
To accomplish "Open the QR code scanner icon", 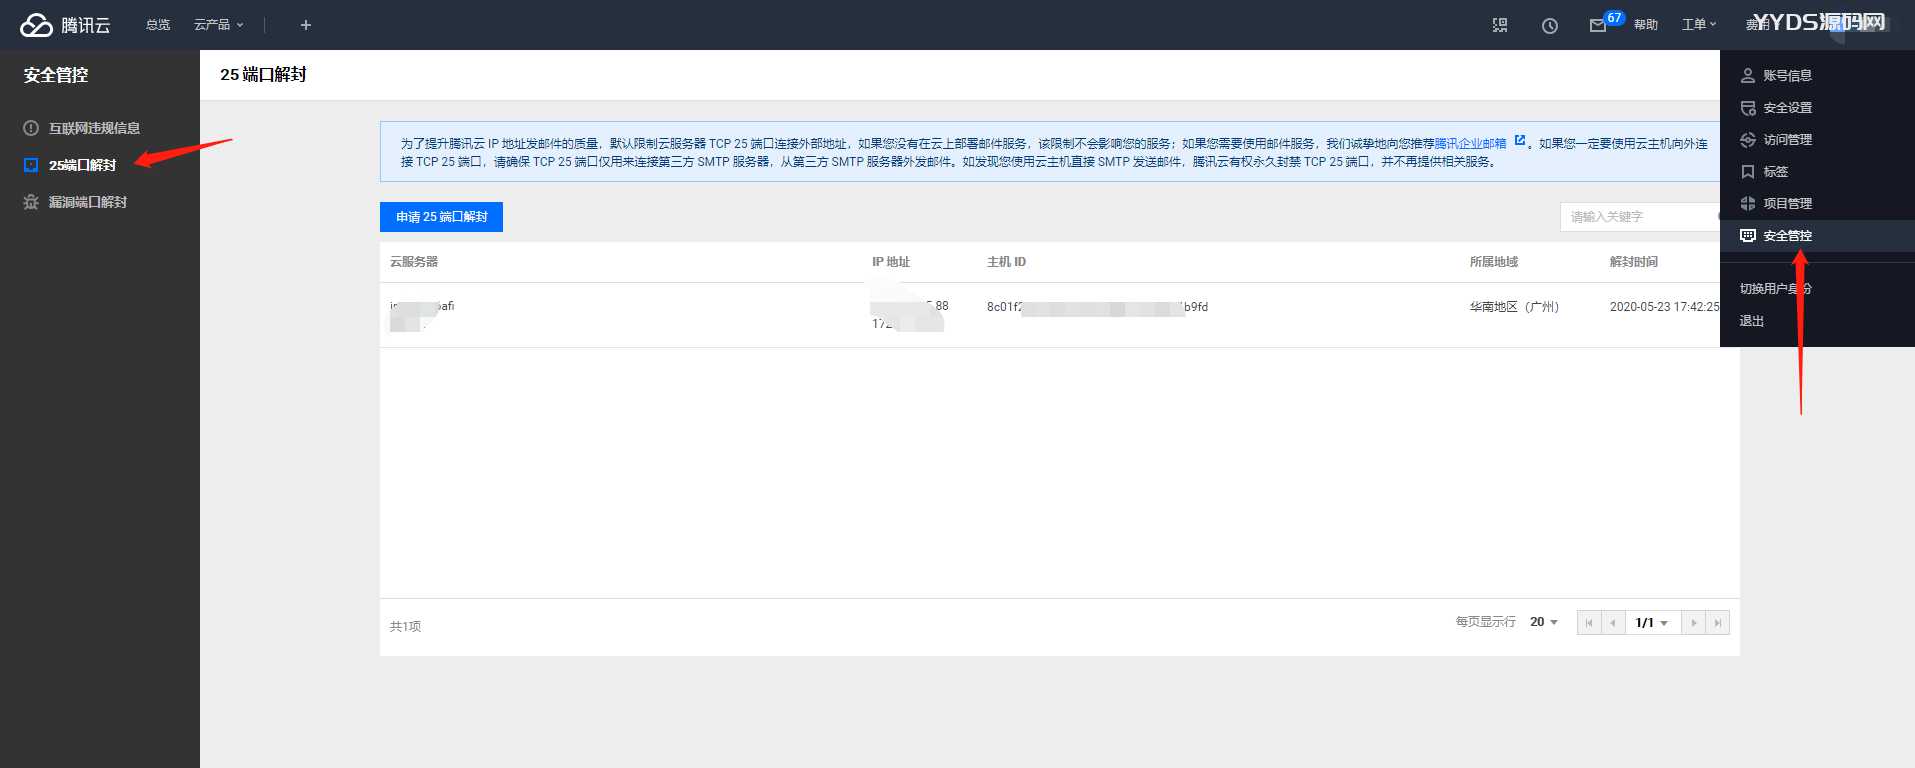I will [1500, 25].
